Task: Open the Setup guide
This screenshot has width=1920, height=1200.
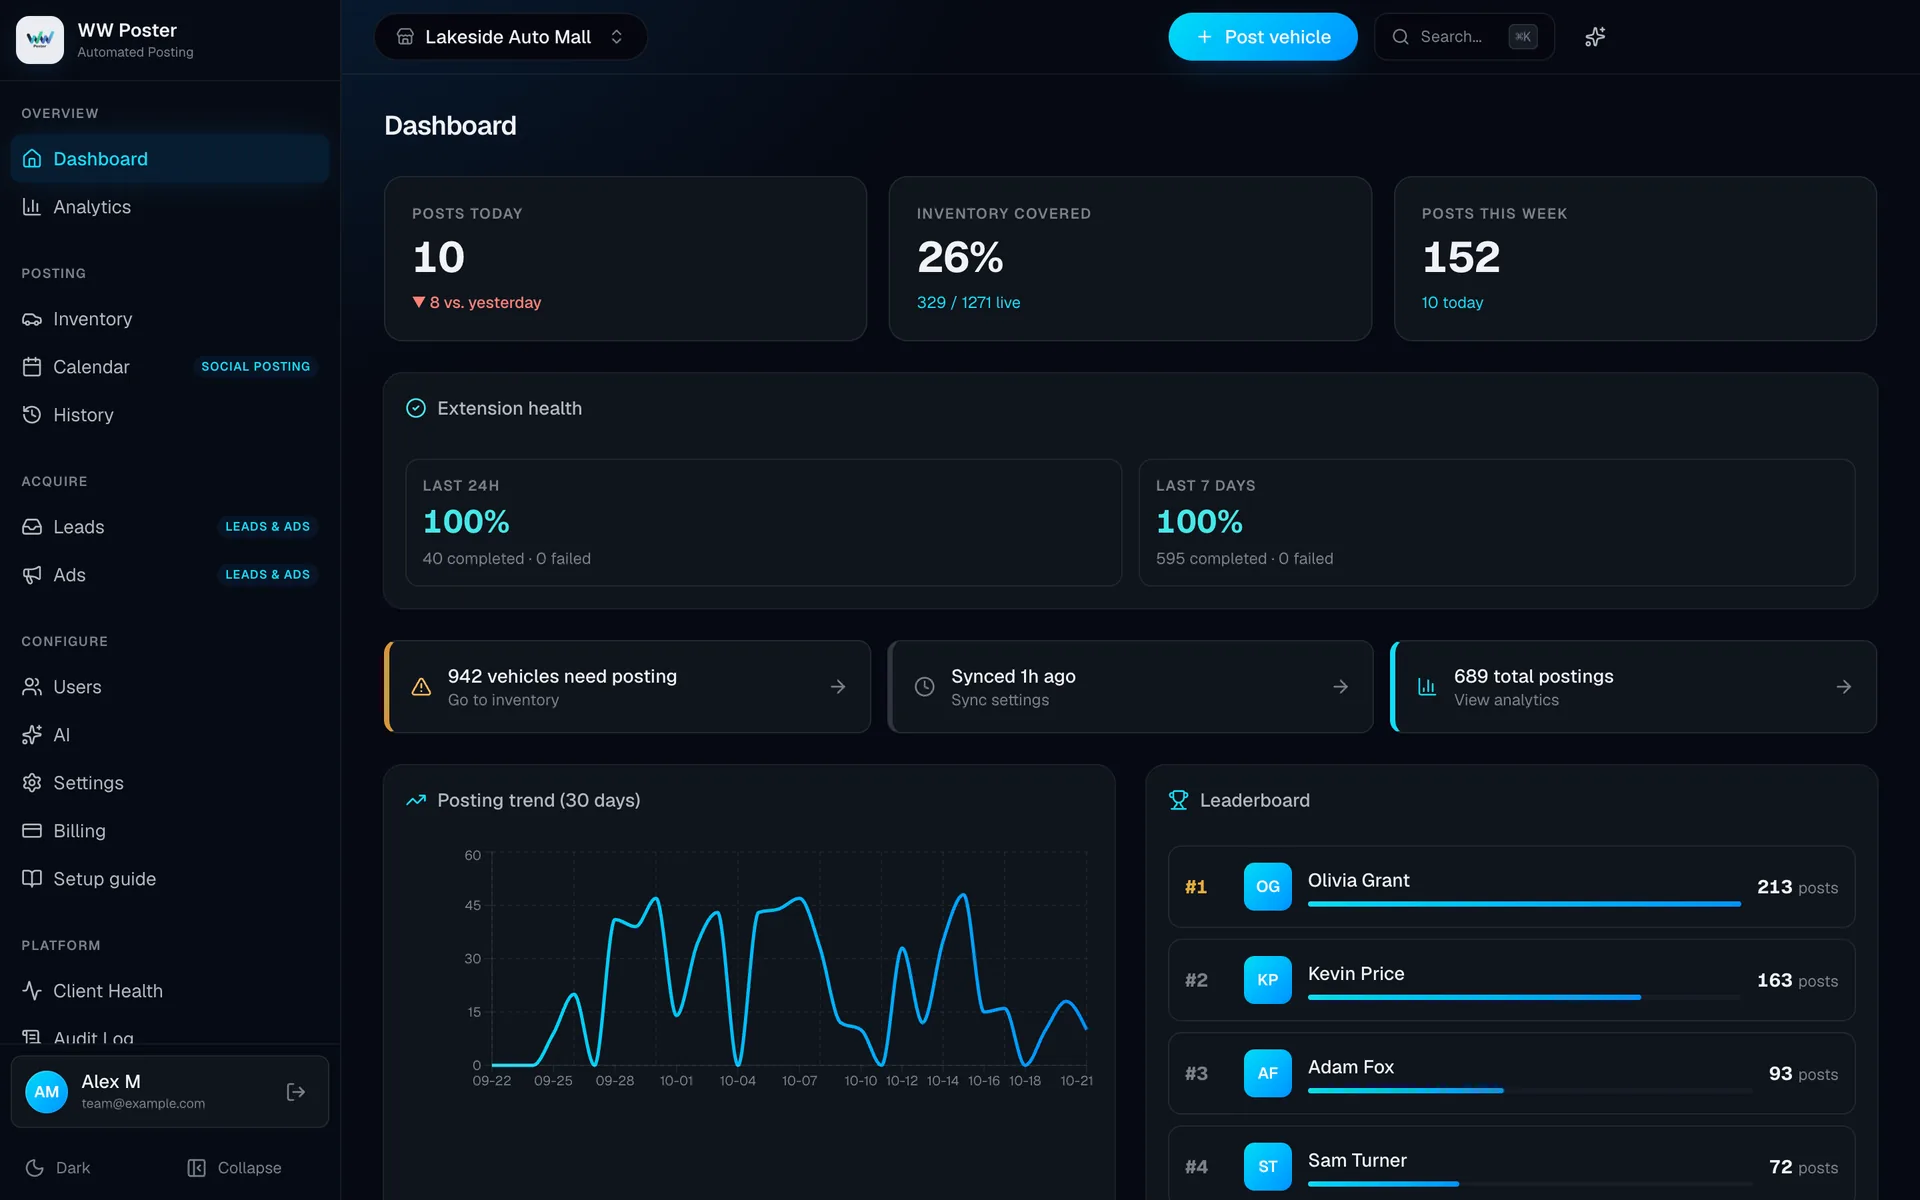Action: [170, 879]
